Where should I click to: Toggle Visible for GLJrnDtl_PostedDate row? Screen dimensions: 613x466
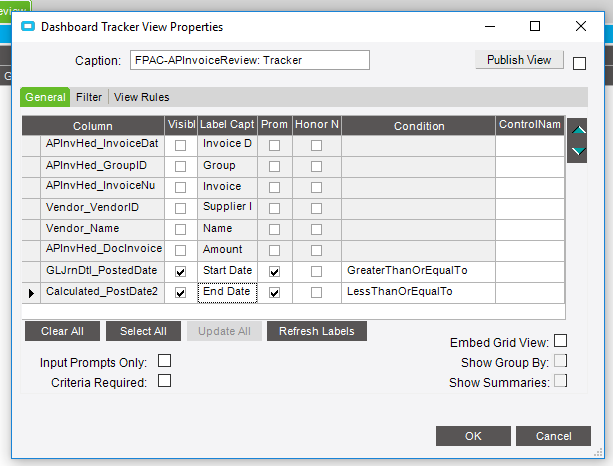coord(181,271)
